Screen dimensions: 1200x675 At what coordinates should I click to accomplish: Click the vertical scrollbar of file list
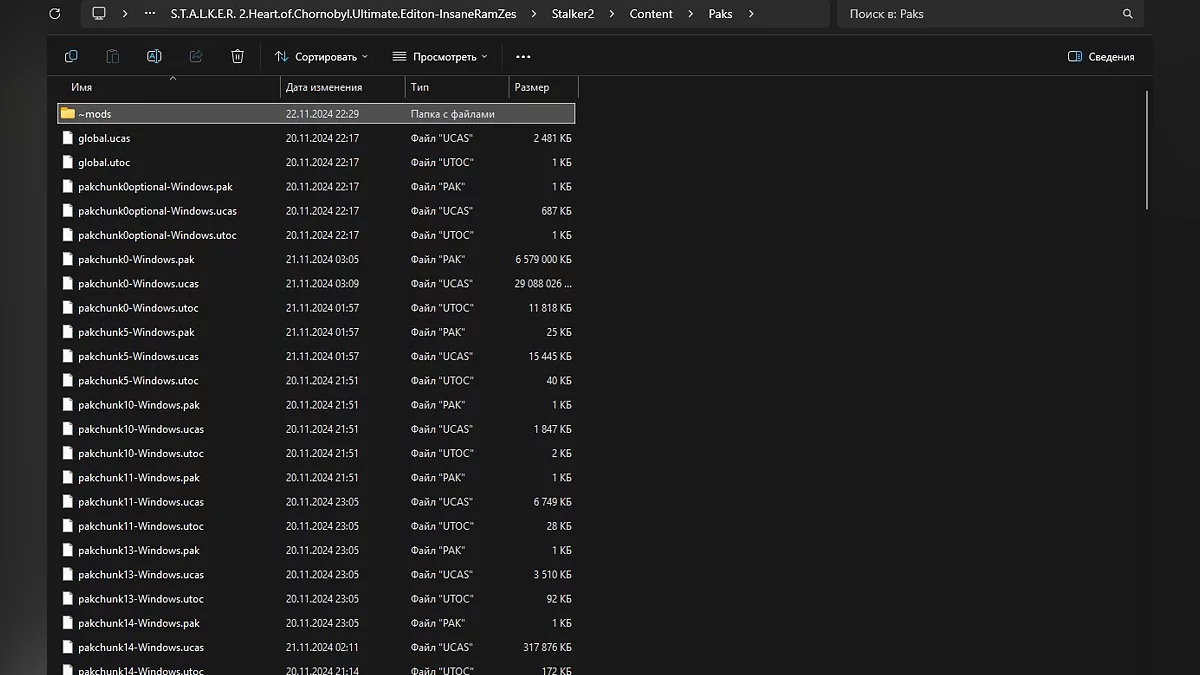(1147, 150)
